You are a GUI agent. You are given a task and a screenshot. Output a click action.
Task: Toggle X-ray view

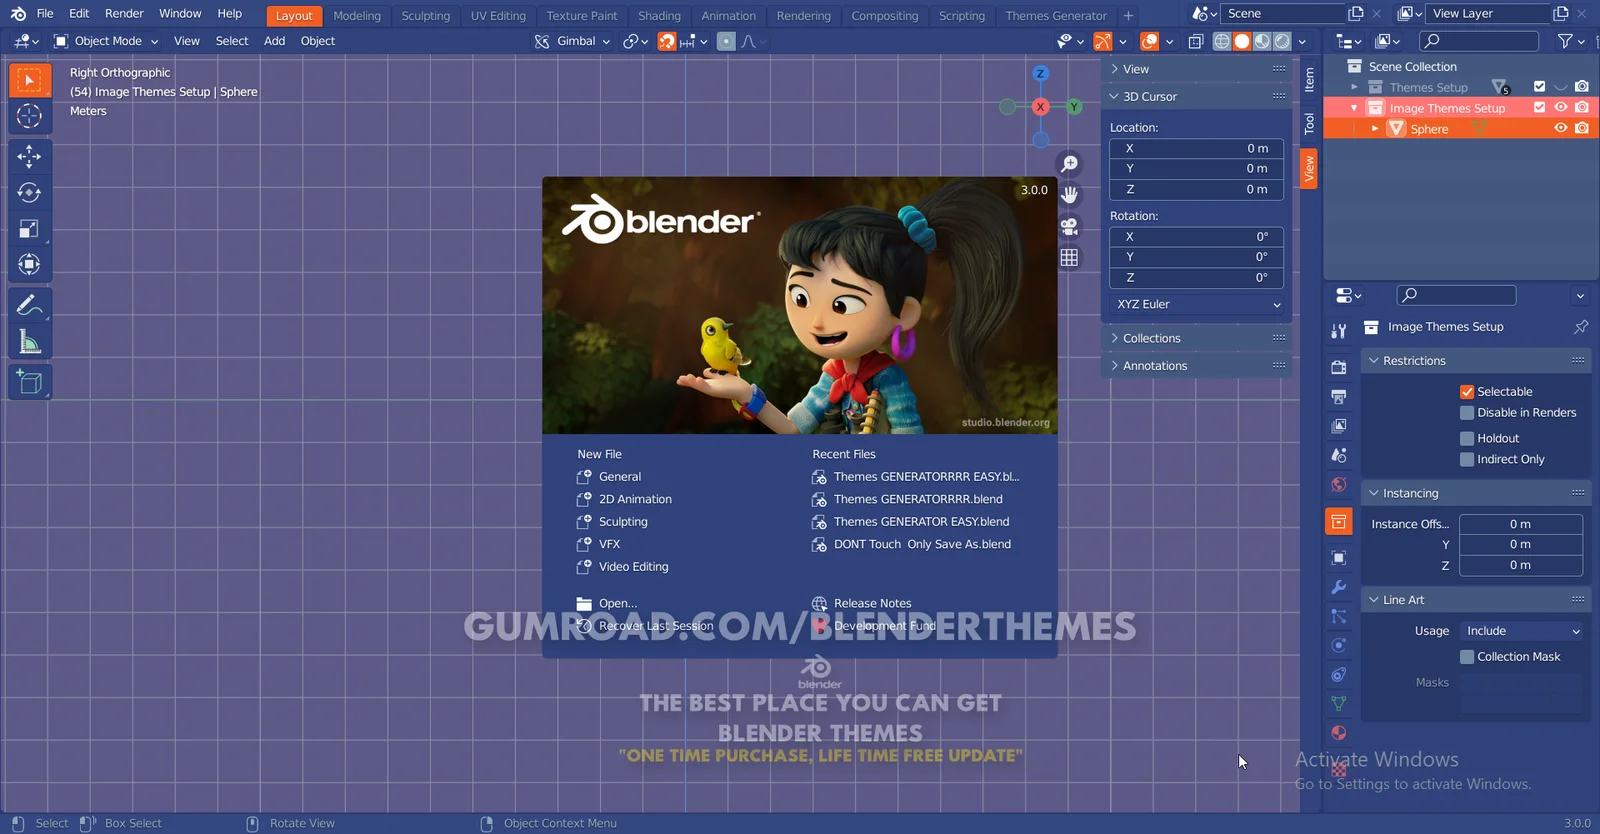1195,41
